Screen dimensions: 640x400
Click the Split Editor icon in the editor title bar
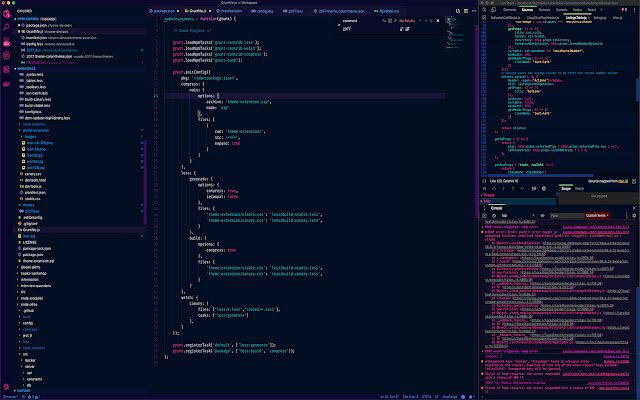(465, 11)
